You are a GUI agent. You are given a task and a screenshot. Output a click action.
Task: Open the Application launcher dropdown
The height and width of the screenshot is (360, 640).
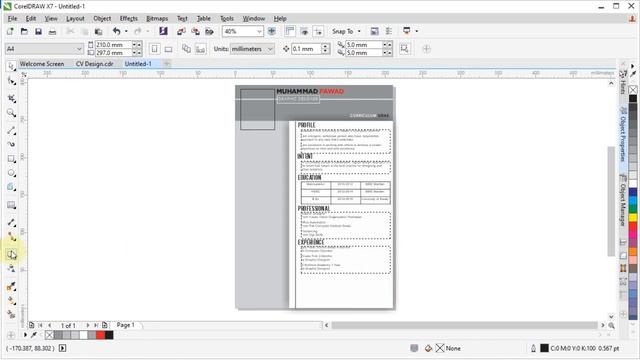click(x=416, y=31)
